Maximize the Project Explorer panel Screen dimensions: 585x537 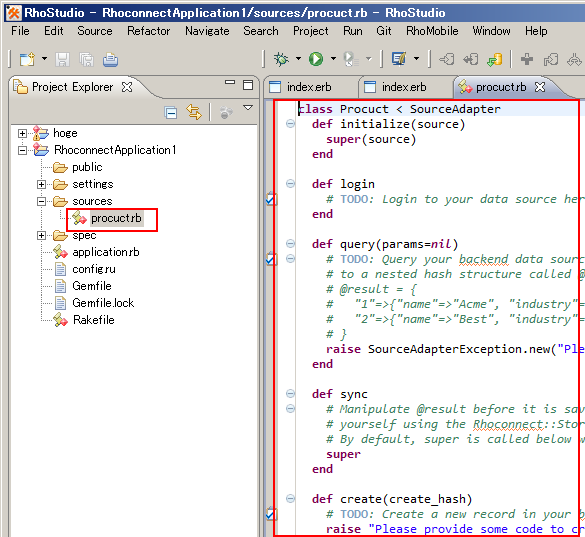(248, 85)
